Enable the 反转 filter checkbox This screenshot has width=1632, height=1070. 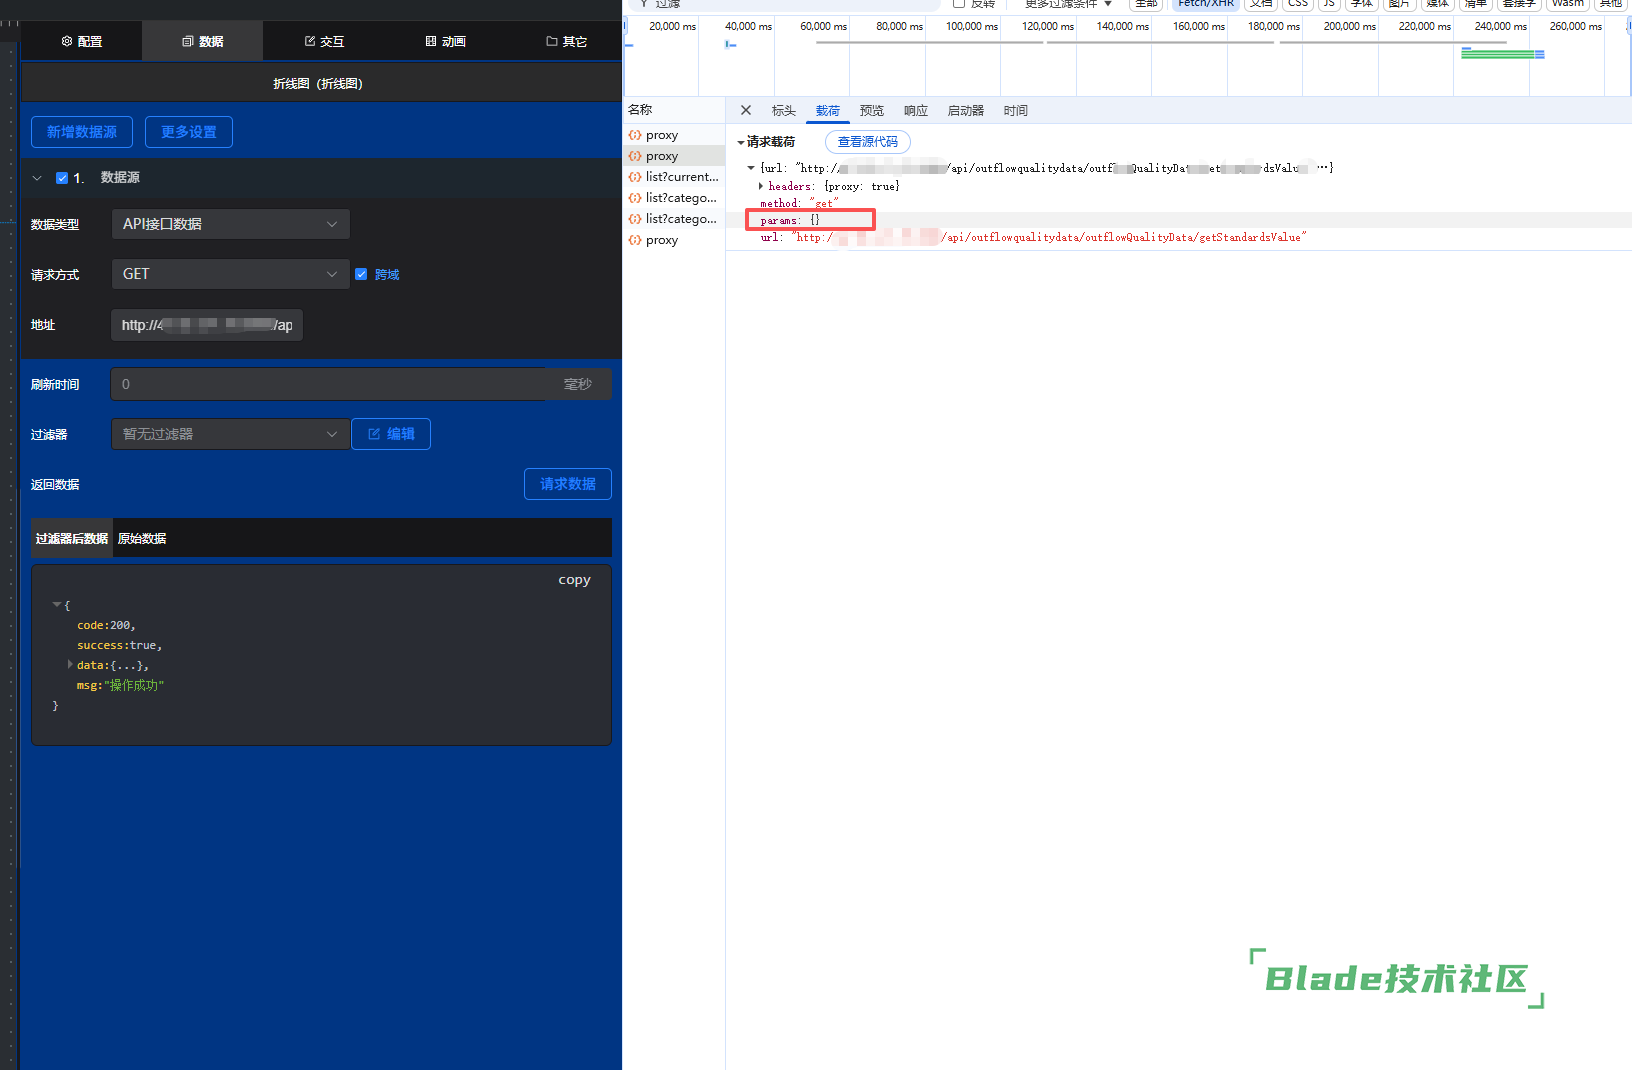click(959, 4)
